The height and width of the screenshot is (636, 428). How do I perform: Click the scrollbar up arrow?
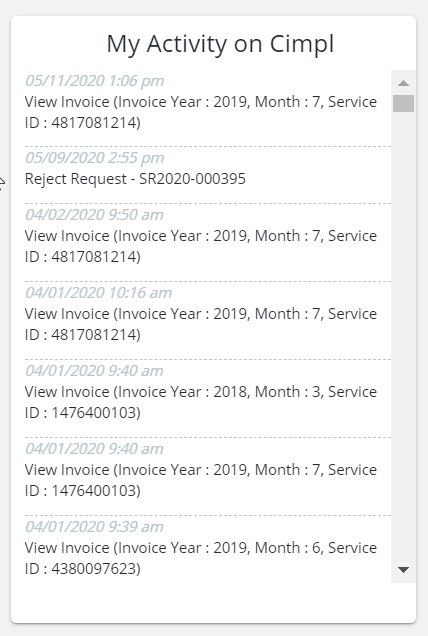pos(403,83)
